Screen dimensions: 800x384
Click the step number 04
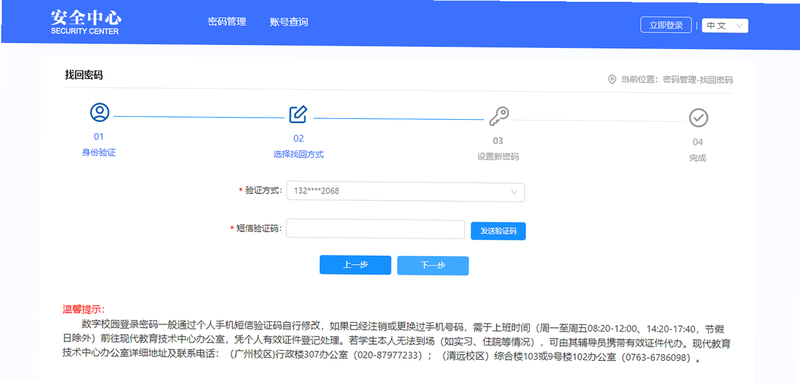(697, 142)
